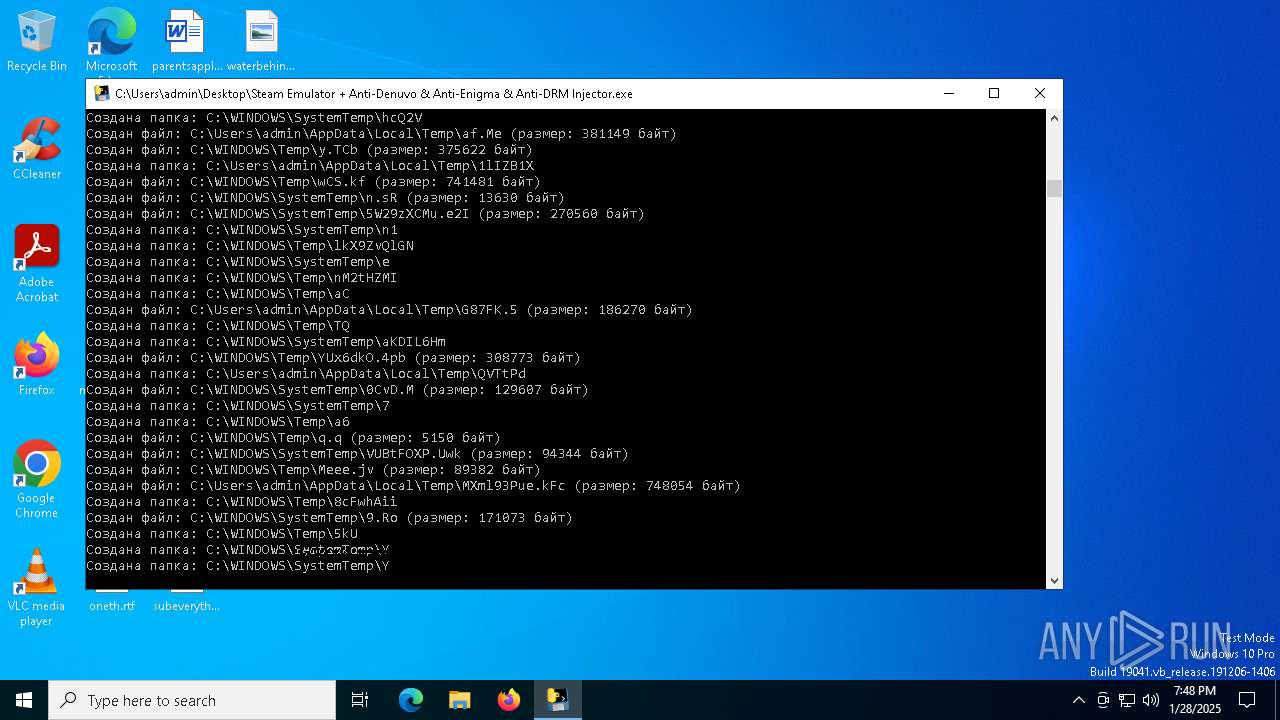This screenshot has width=1280, height=720.
Task: Open File Explorer from the taskbar
Action: tap(459, 700)
